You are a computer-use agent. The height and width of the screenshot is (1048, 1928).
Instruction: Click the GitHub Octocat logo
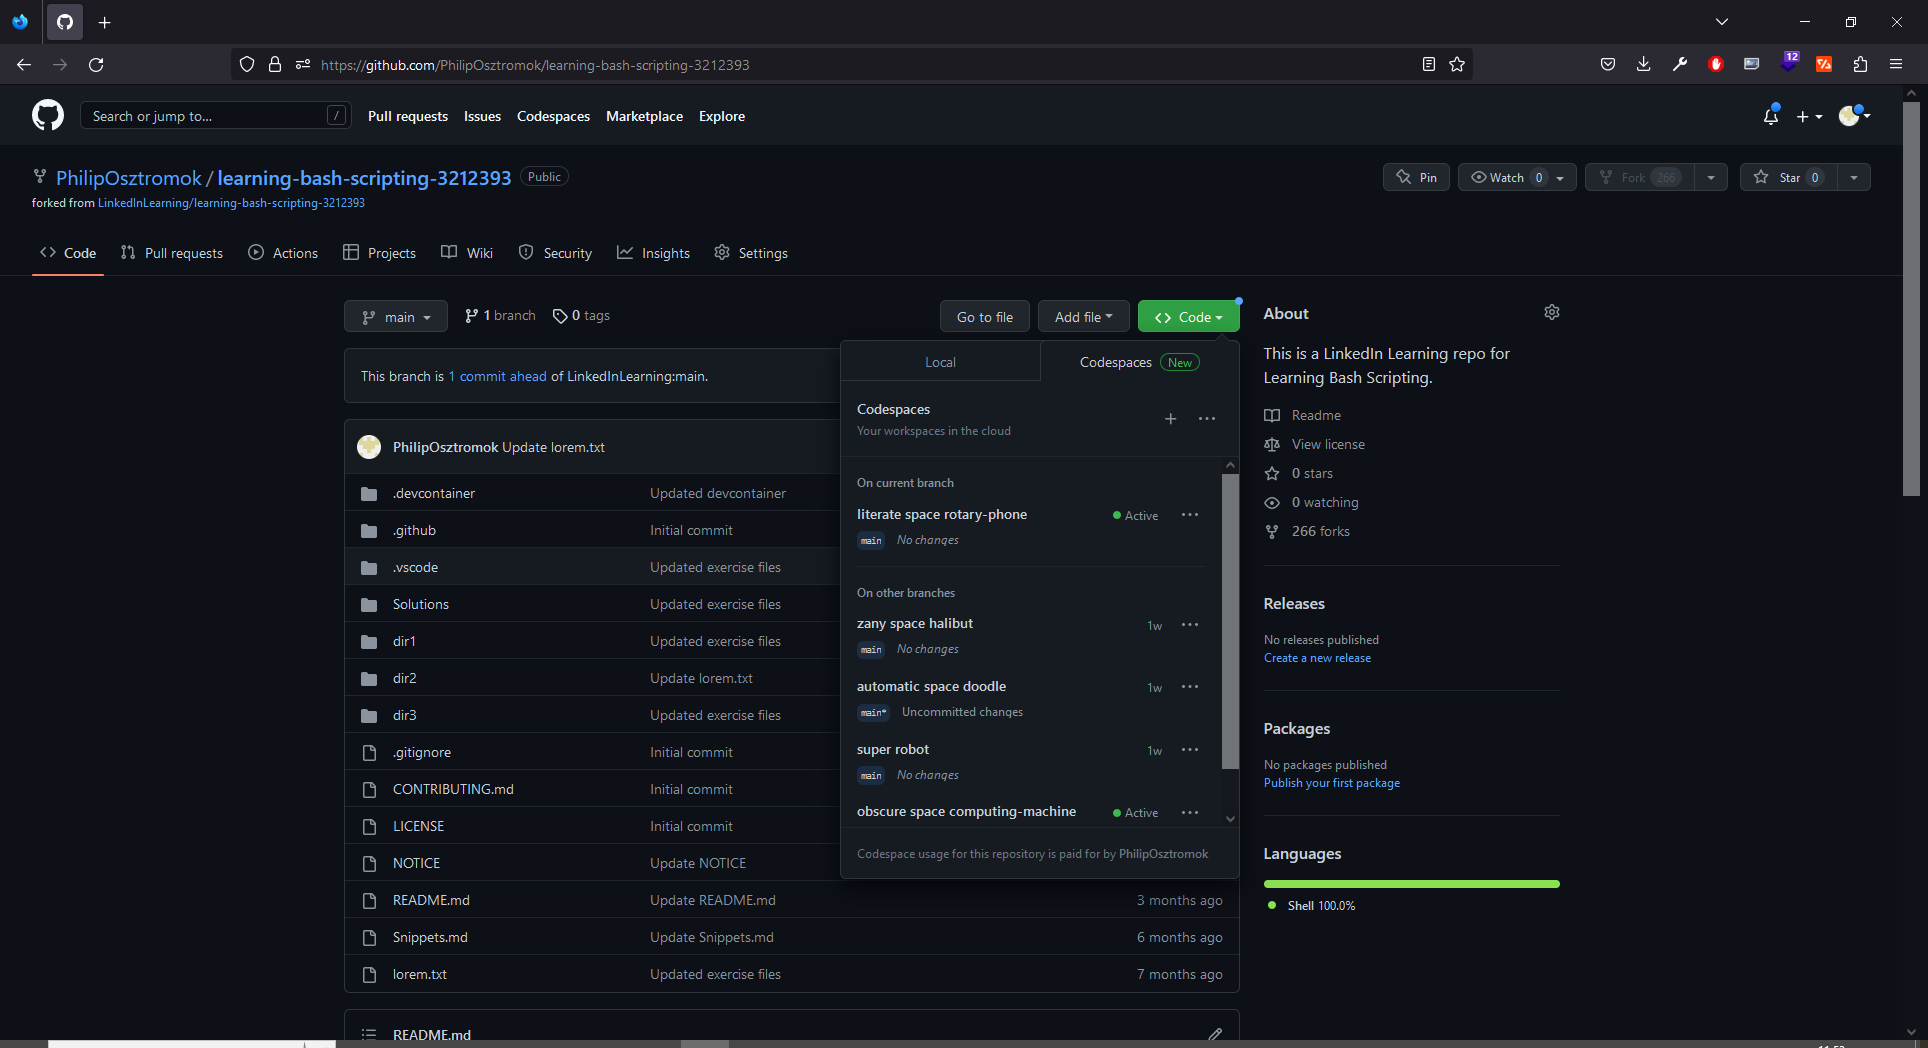[48, 116]
